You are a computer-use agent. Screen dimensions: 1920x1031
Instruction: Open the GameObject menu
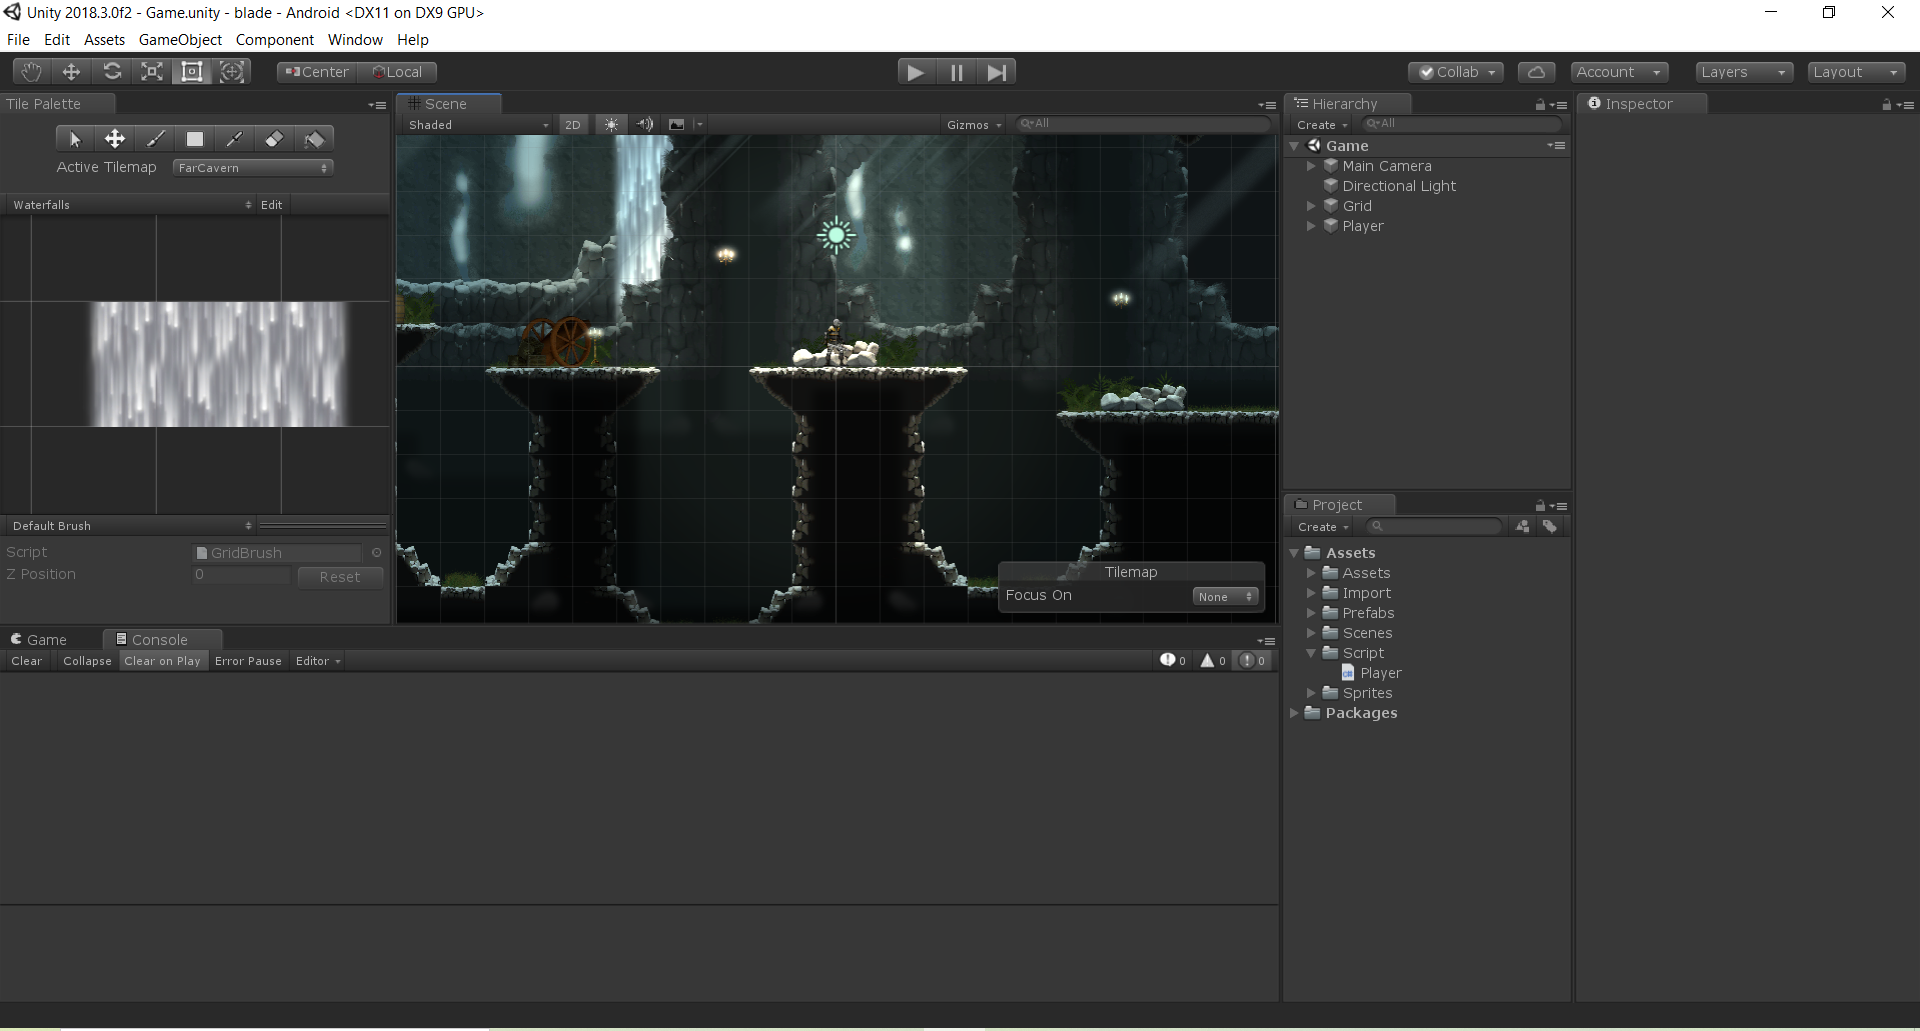pyautogui.click(x=180, y=40)
